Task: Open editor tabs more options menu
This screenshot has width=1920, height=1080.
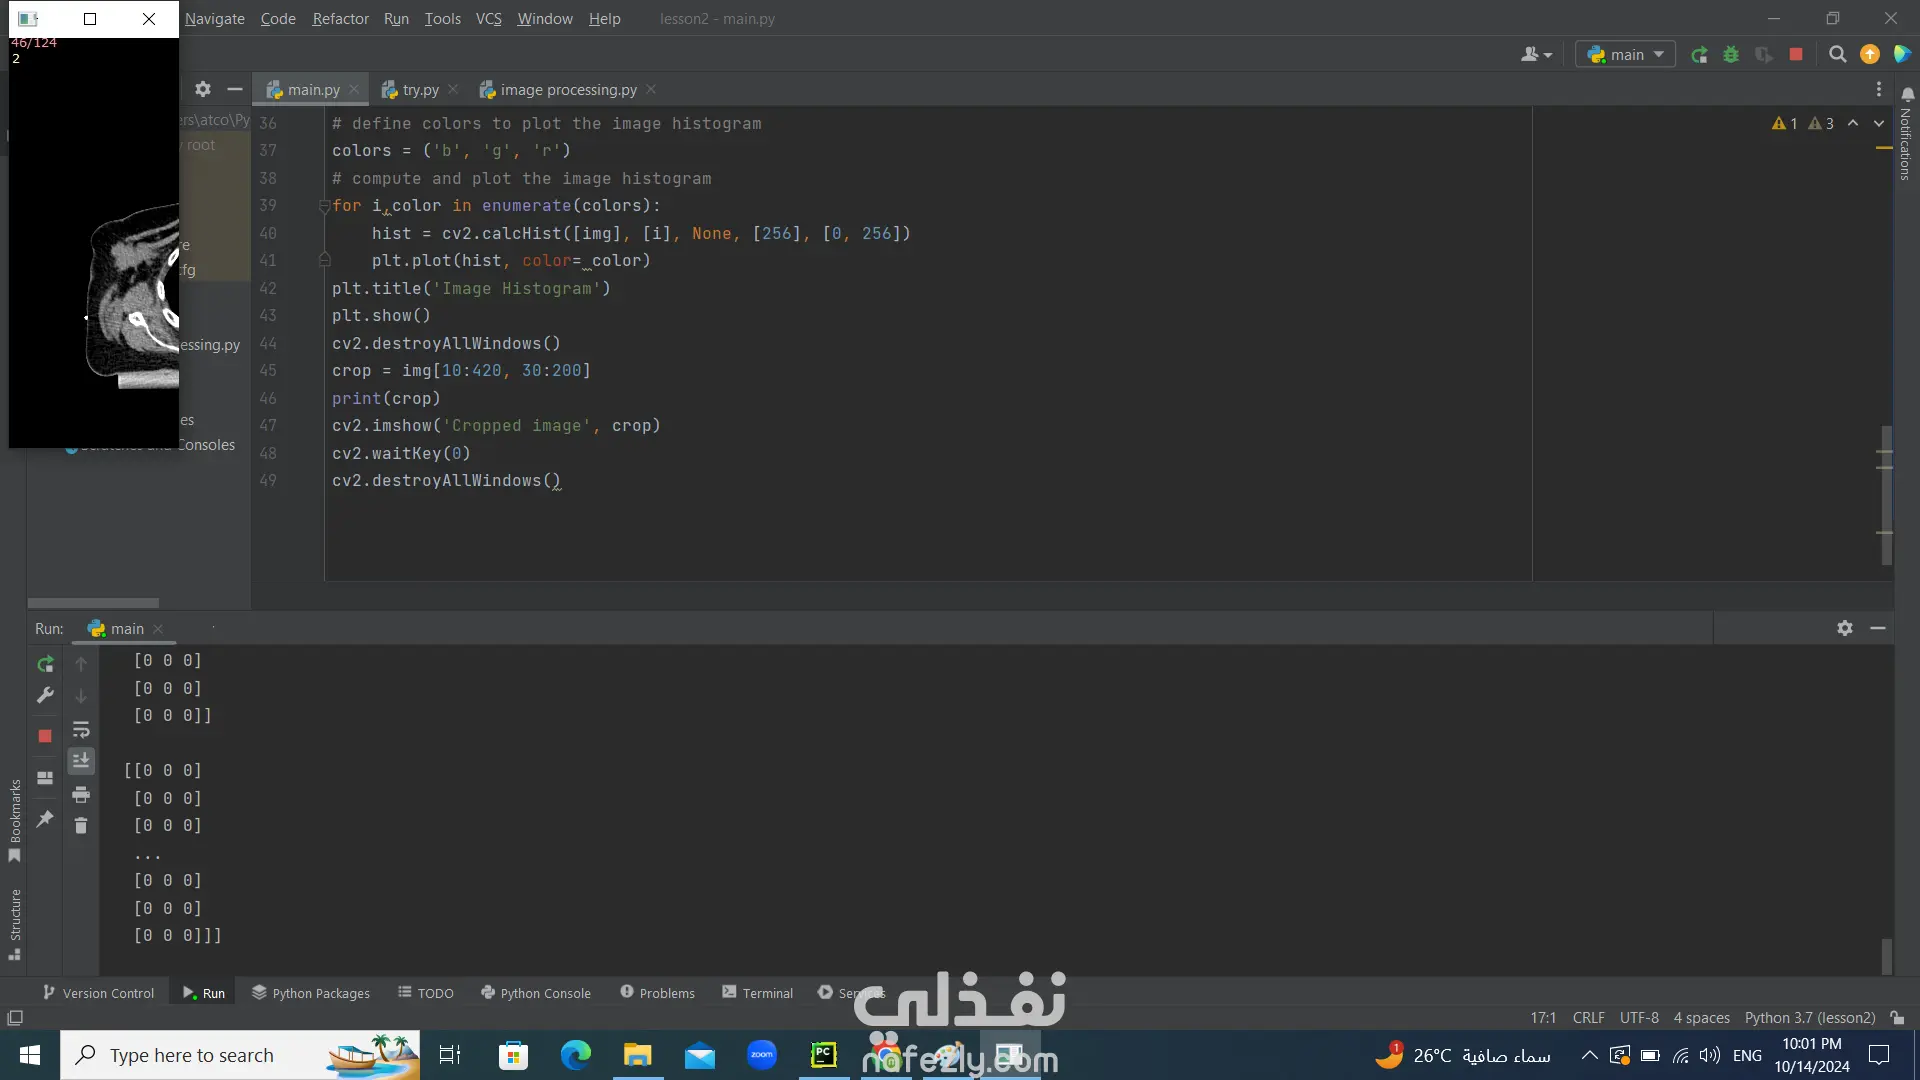Action: click(1879, 90)
